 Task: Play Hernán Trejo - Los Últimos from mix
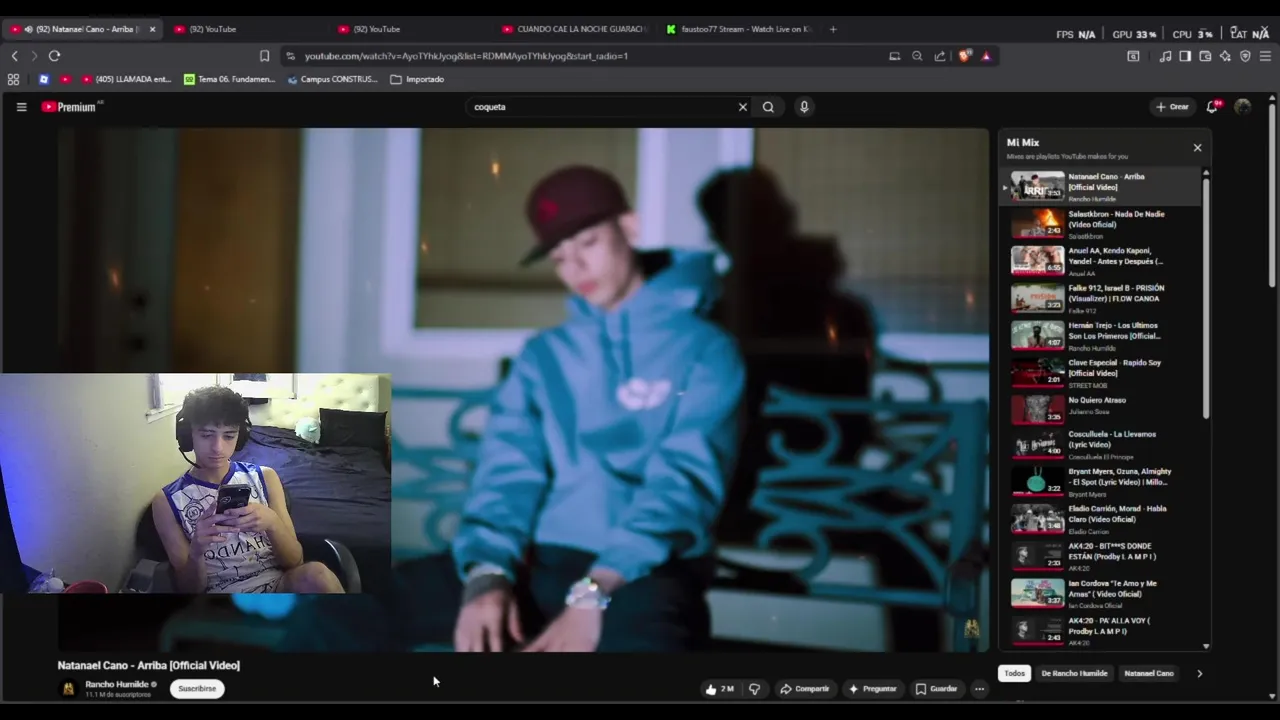(x=1102, y=336)
